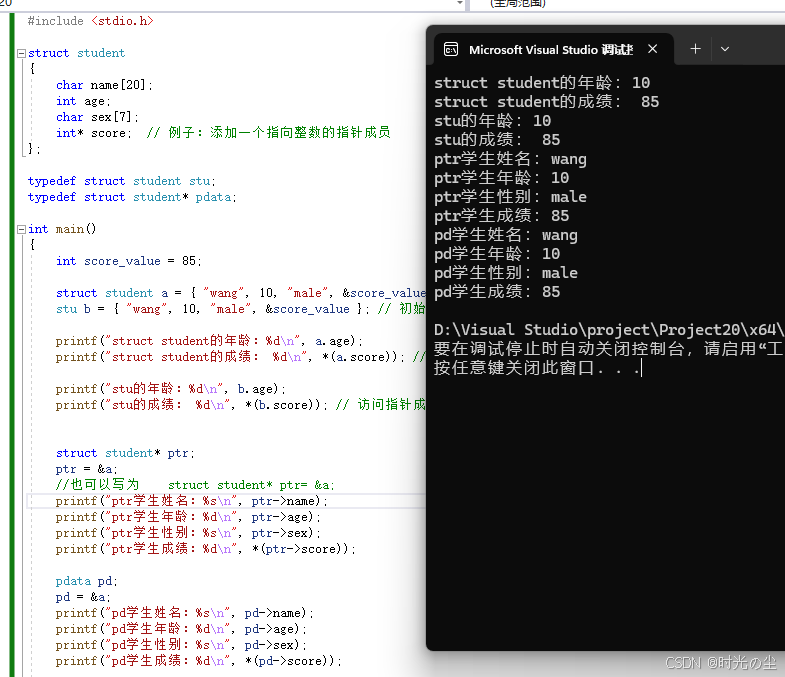This screenshot has height=677, width=785.
Task: Collapse the struct student code block
Action: (21, 53)
